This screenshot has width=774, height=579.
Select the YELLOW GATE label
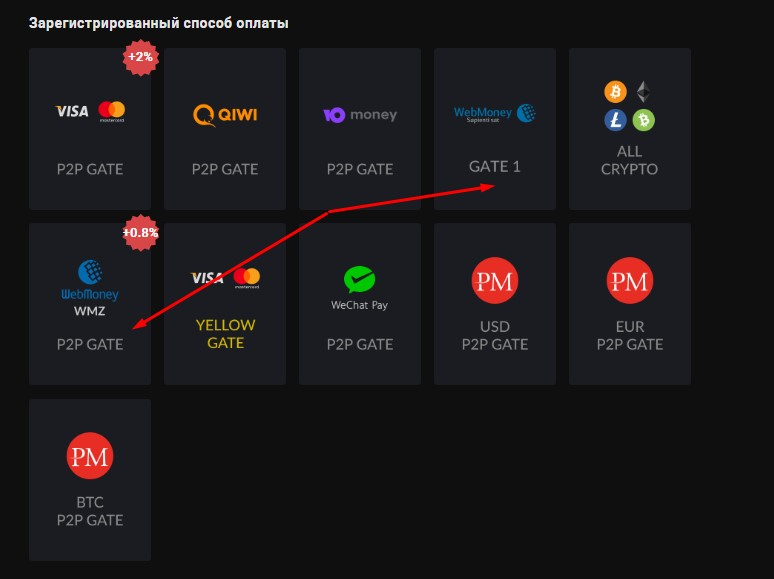click(x=225, y=334)
